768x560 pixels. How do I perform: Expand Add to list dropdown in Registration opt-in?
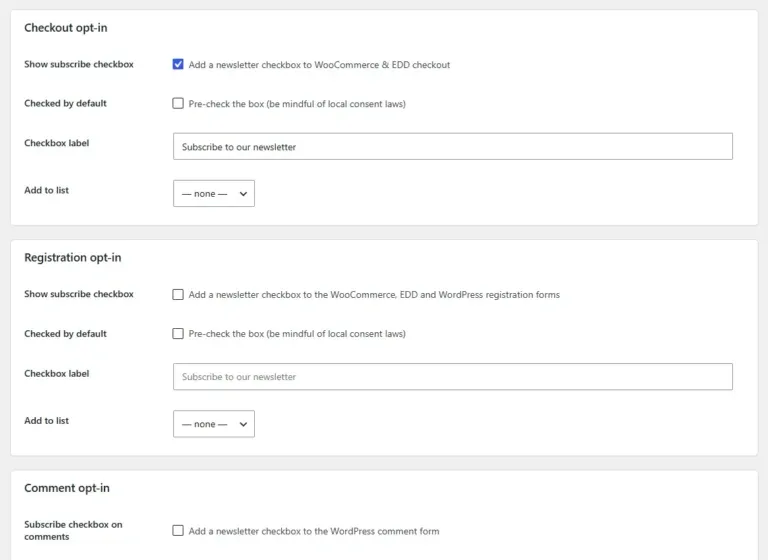coord(214,424)
